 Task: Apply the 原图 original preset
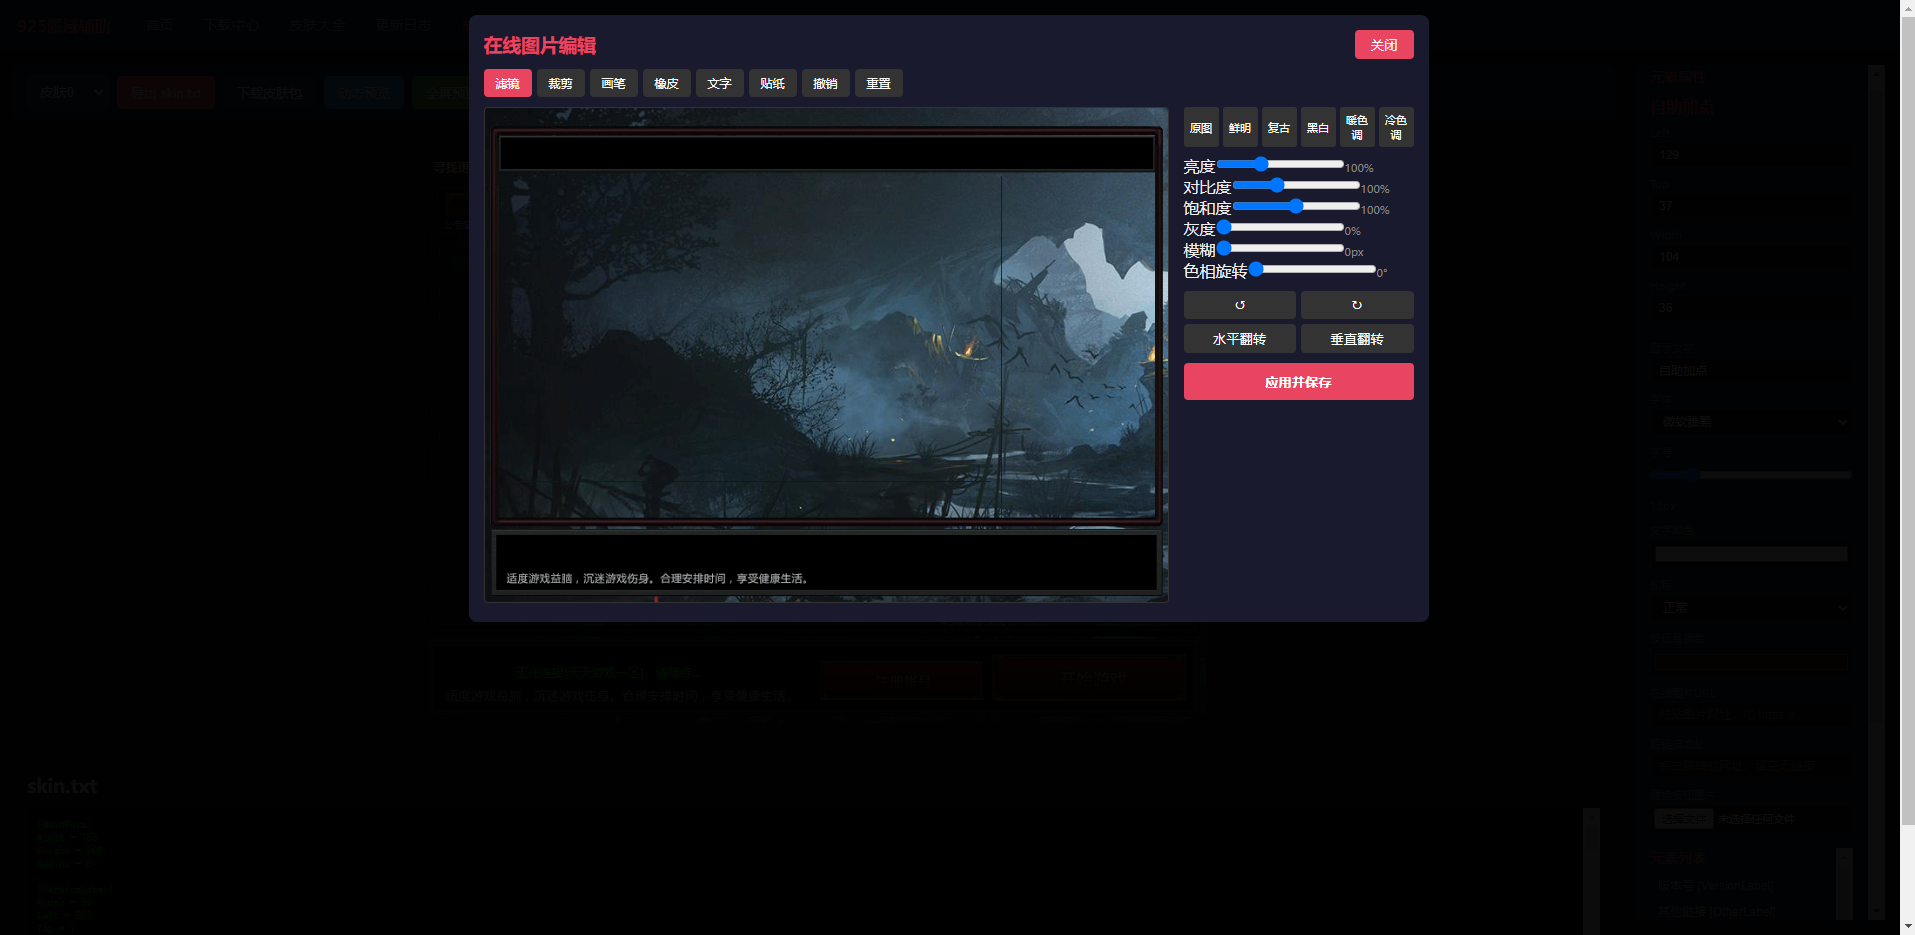pos(1201,127)
